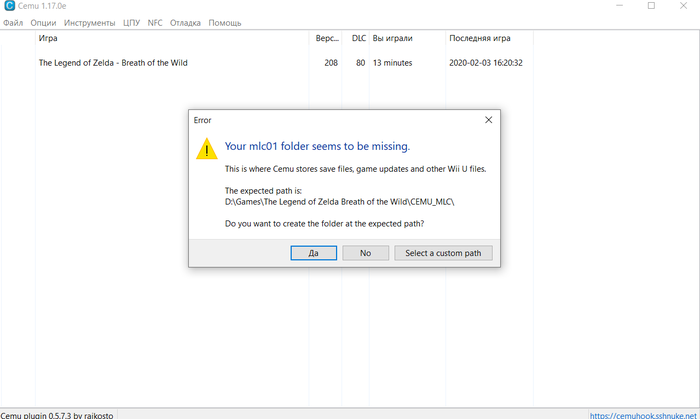Sort by the DLC column header
Image resolution: width=700 pixels, height=419 pixels.
[x=358, y=38]
